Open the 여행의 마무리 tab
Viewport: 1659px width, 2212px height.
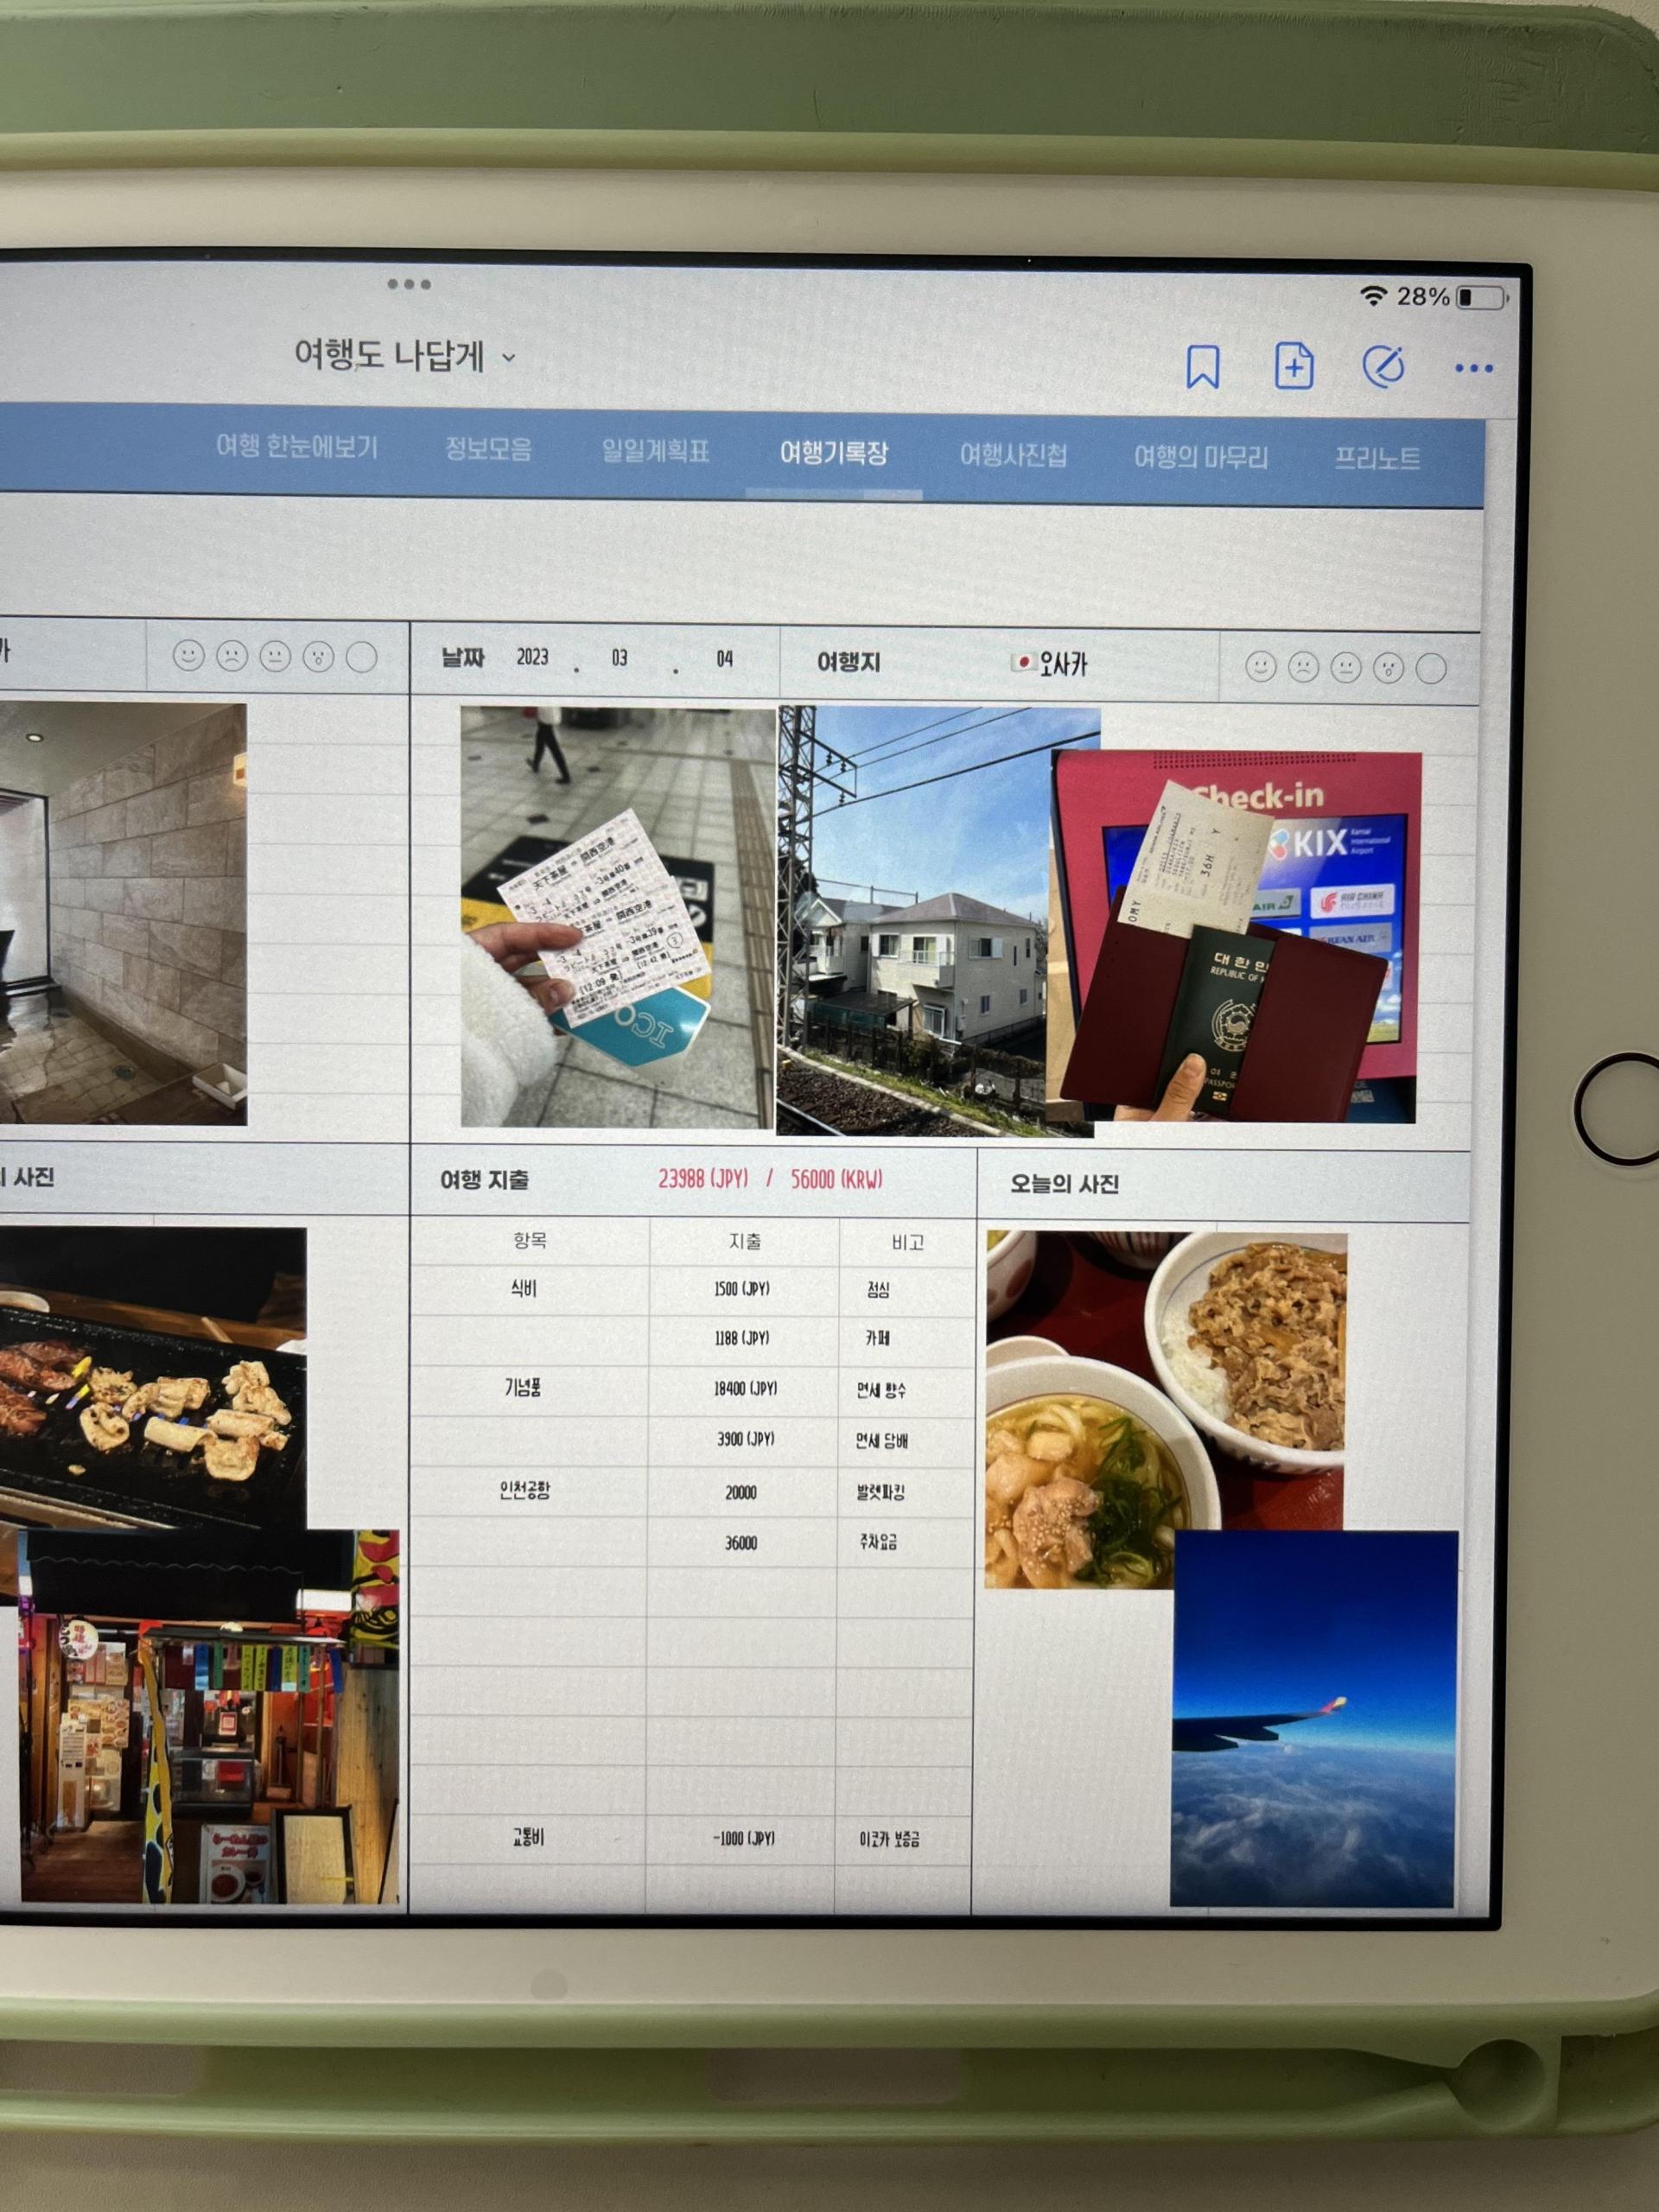pos(1200,458)
